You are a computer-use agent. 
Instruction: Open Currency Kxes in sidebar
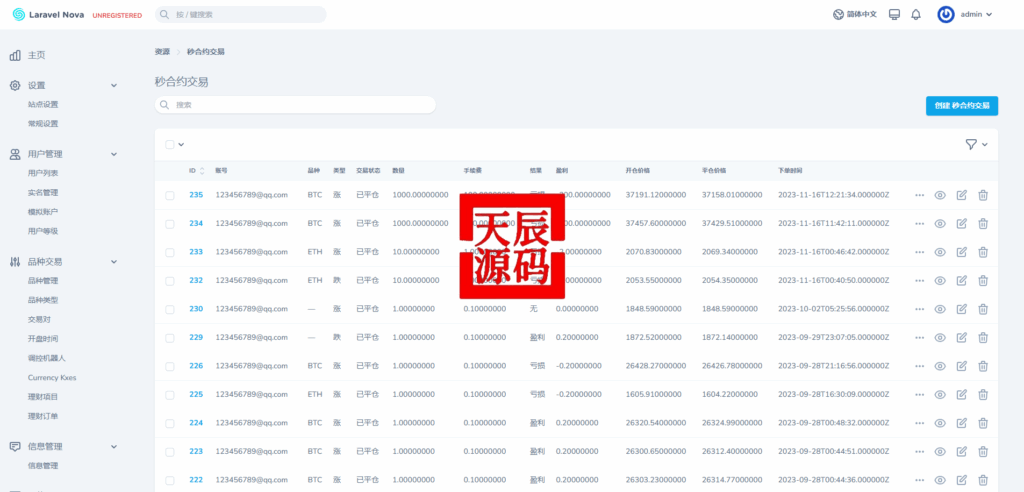[x=52, y=378]
